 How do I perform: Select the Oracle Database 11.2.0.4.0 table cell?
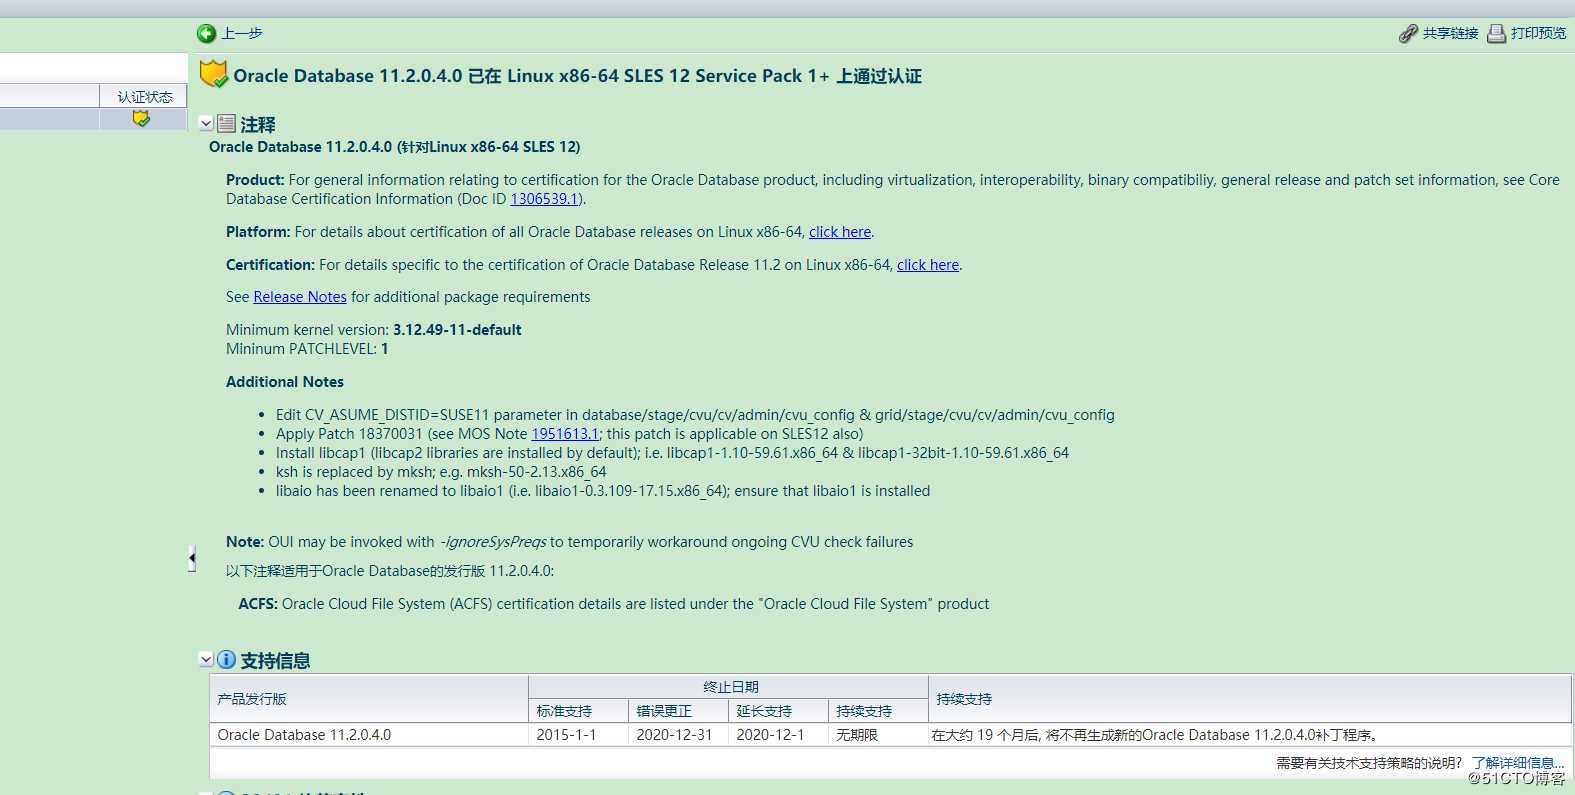click(x=368, y=735)
